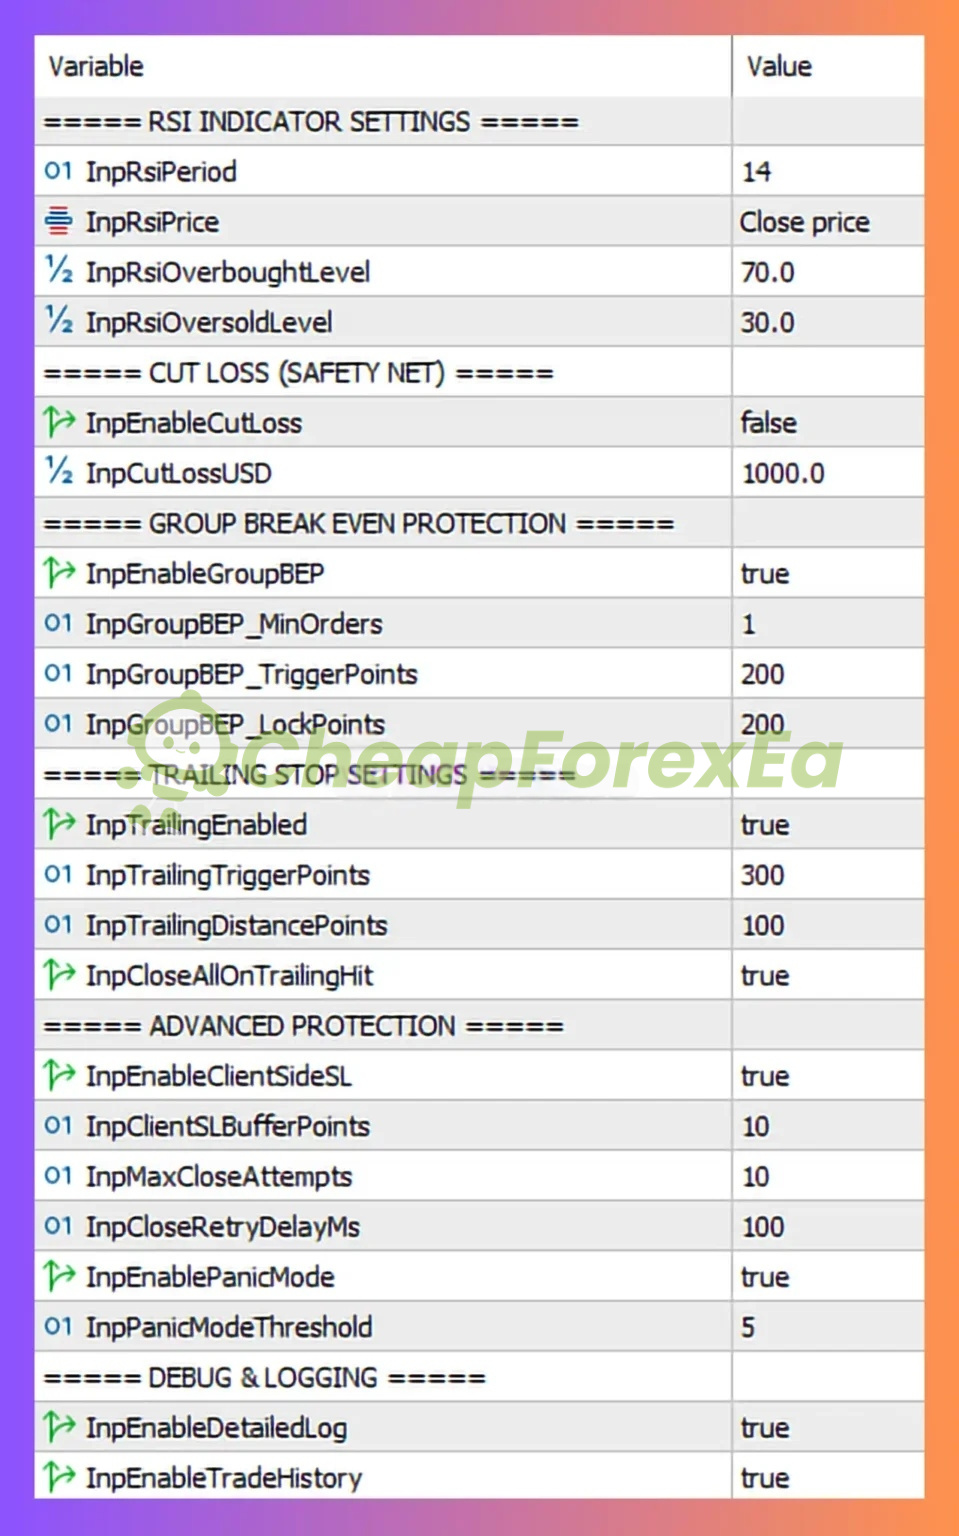Select the InpRsiOverboughtLevel variable name

click(x=228, y=271)
